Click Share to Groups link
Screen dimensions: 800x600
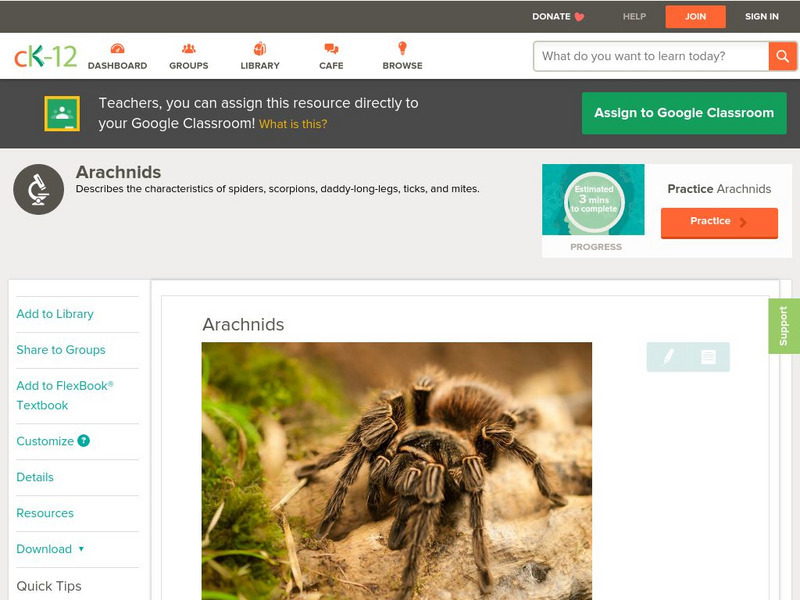(x=61, y=349)
